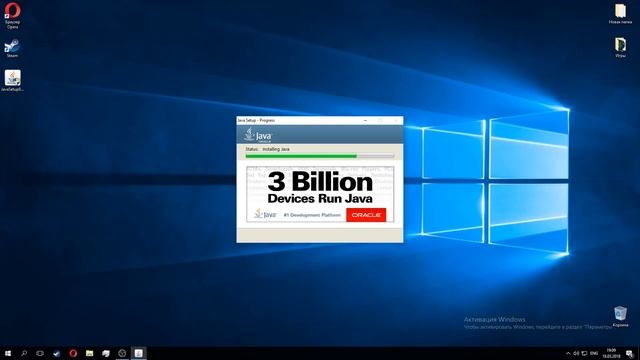
Task: Open the Action Center notifications
Action: click(x=629, y=353)
